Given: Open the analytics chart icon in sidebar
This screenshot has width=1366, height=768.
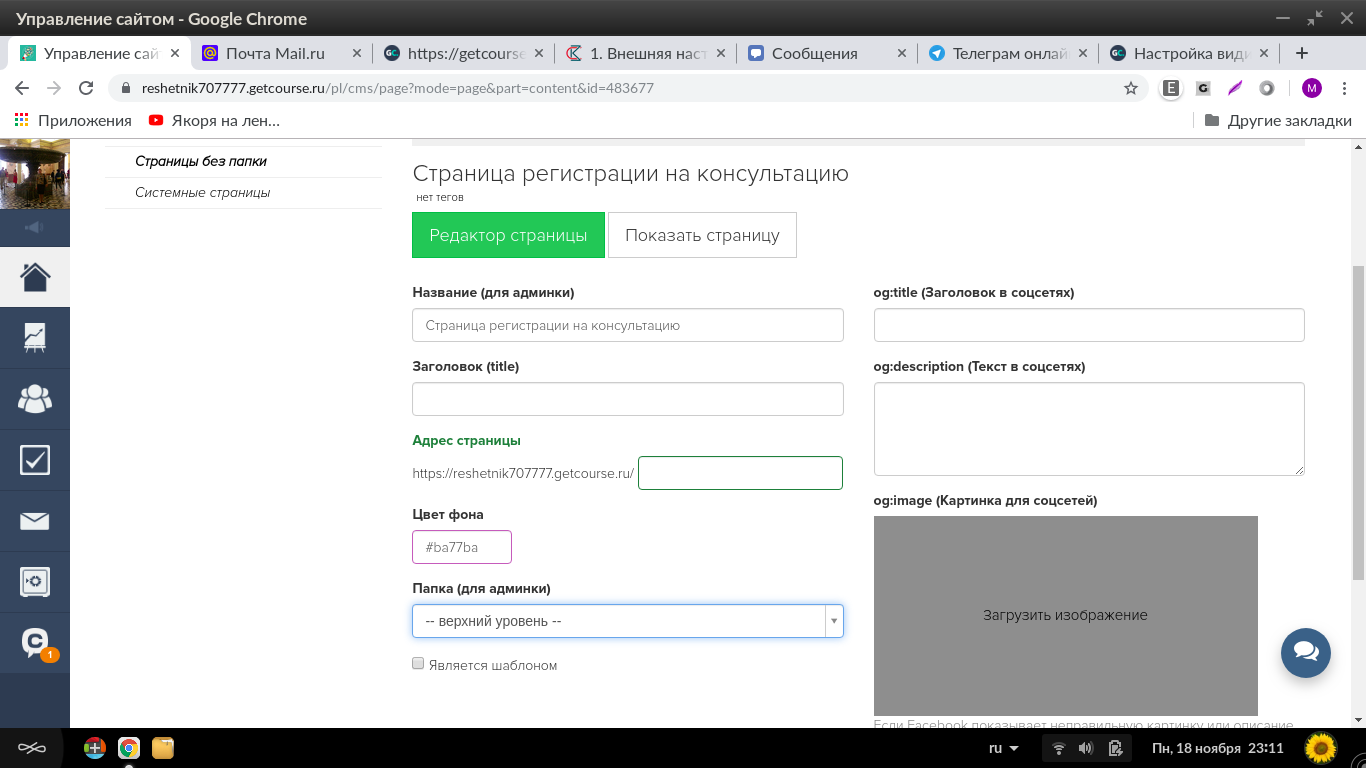Looking at the screenshot, I should 35,338.
